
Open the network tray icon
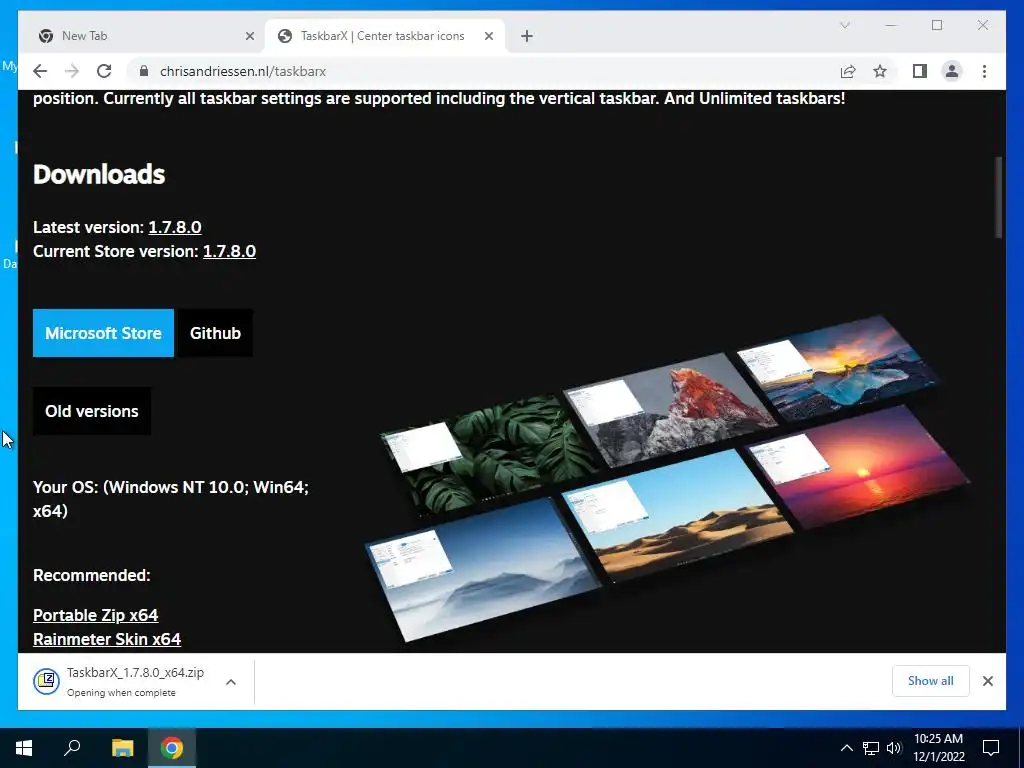[x=871, y=748]
